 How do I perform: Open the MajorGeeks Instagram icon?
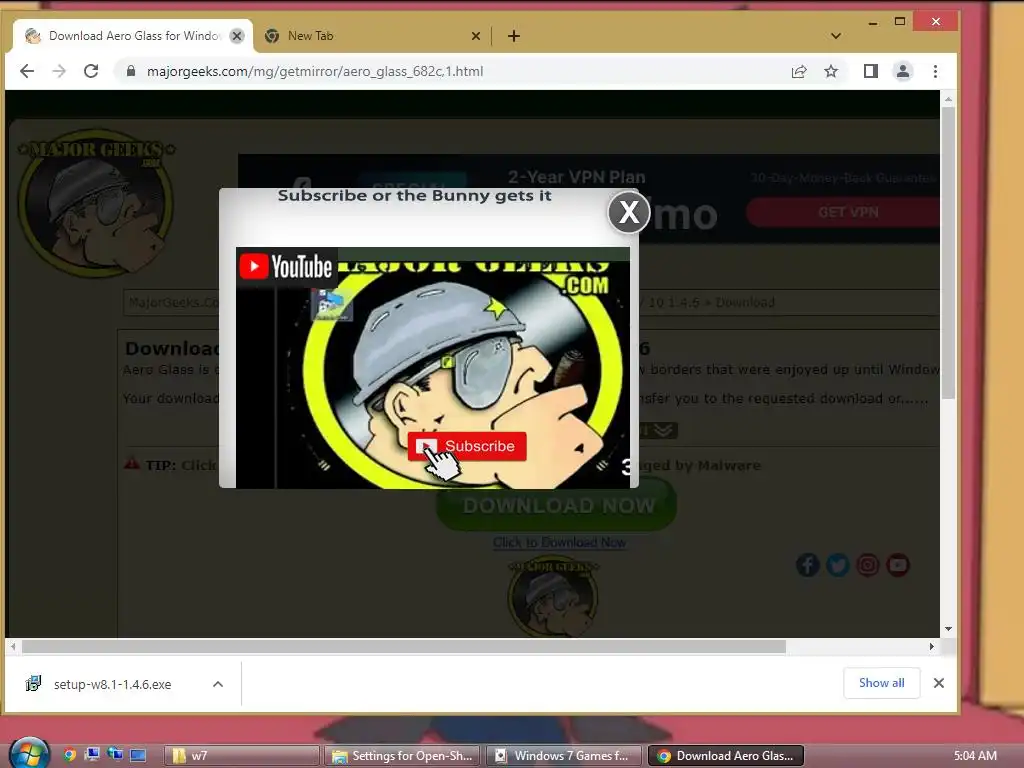868,565
